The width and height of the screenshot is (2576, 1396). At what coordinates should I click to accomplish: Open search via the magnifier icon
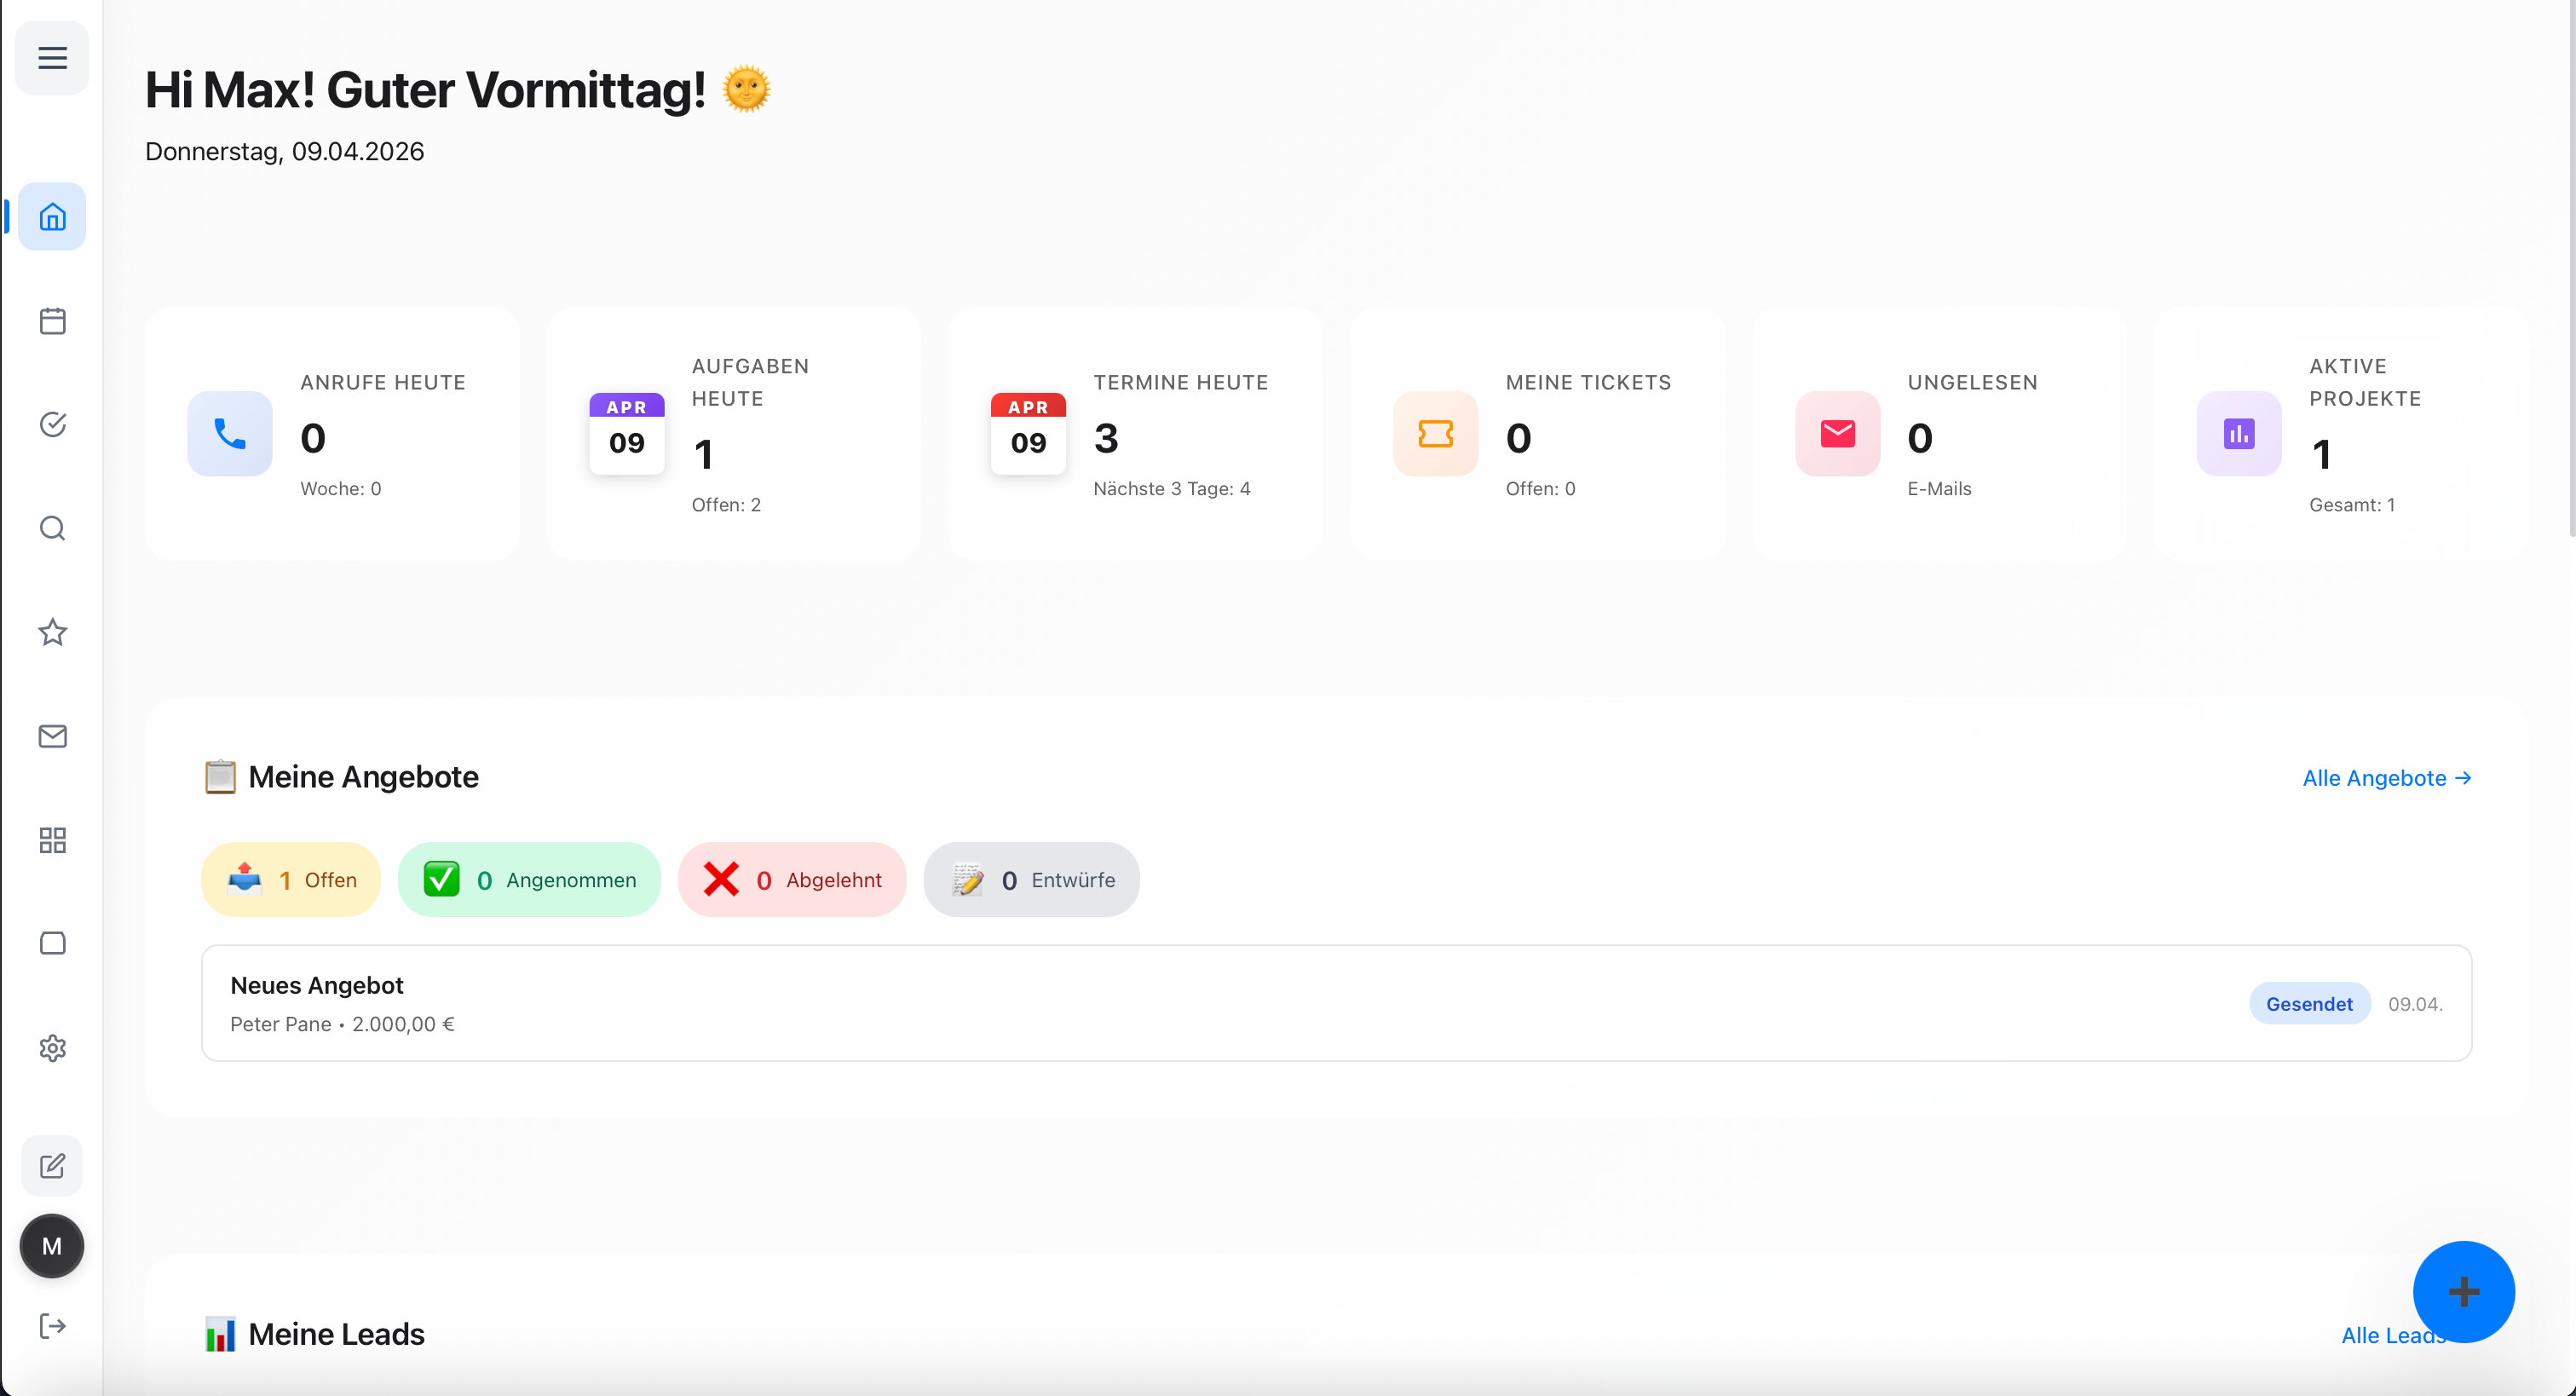(x=52, y=528)
